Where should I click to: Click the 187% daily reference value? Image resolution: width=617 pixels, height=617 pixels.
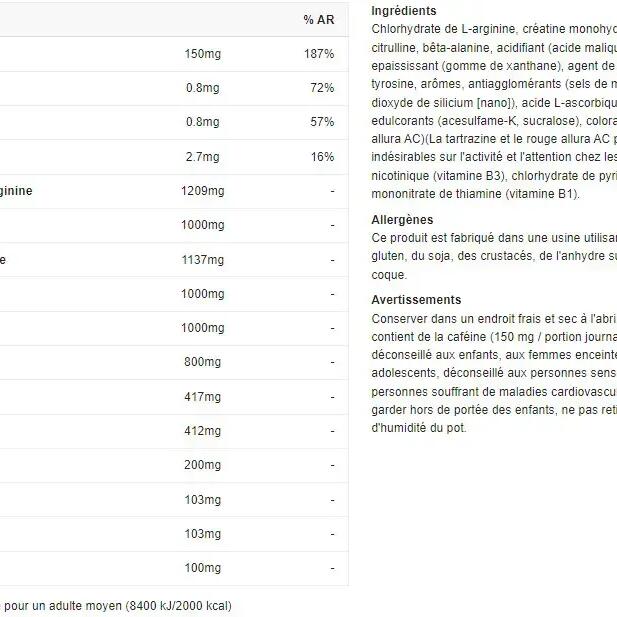pos(318,54)
